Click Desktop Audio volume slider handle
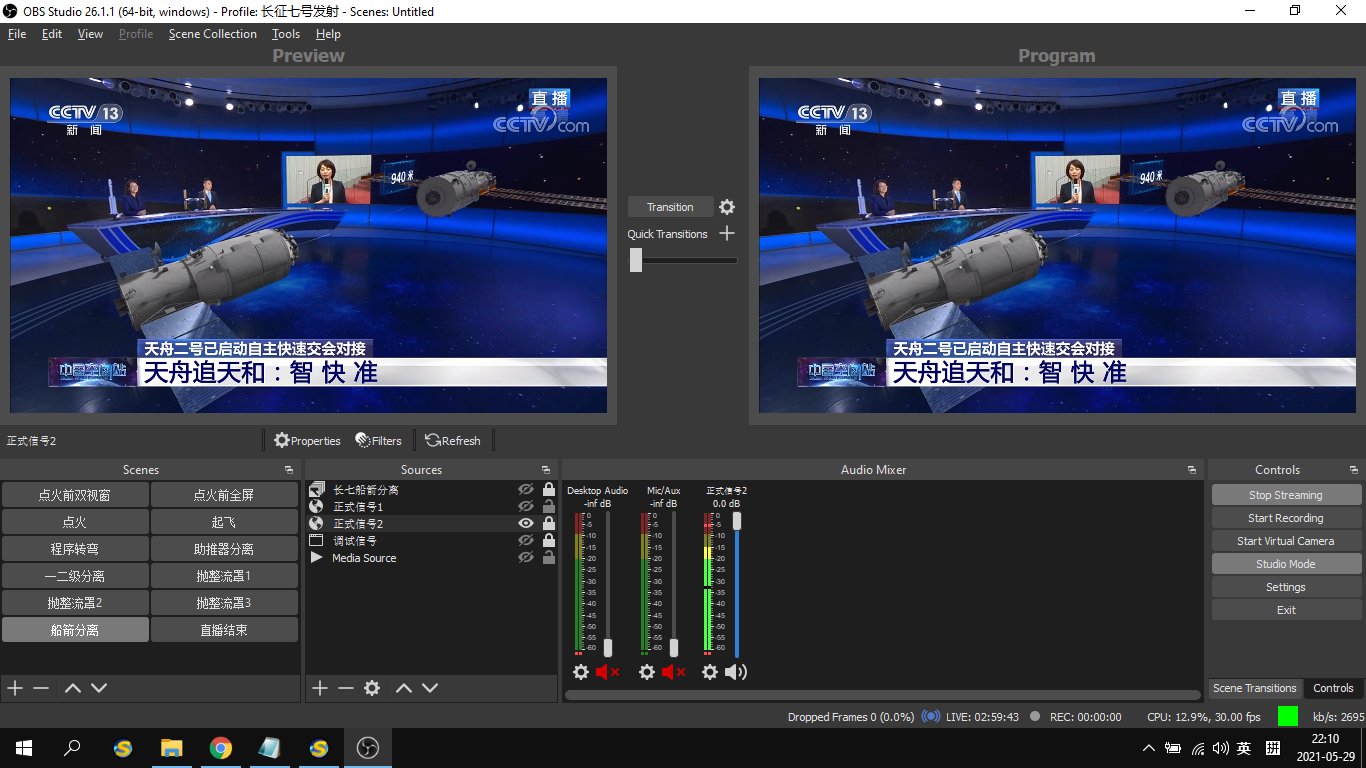1366x768 pixels. pyautogui.click(x=607, y=647)
